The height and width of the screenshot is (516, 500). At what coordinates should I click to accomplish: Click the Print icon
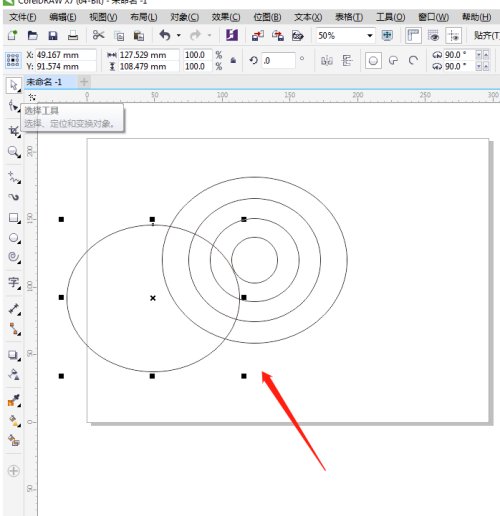pos(73,35)
